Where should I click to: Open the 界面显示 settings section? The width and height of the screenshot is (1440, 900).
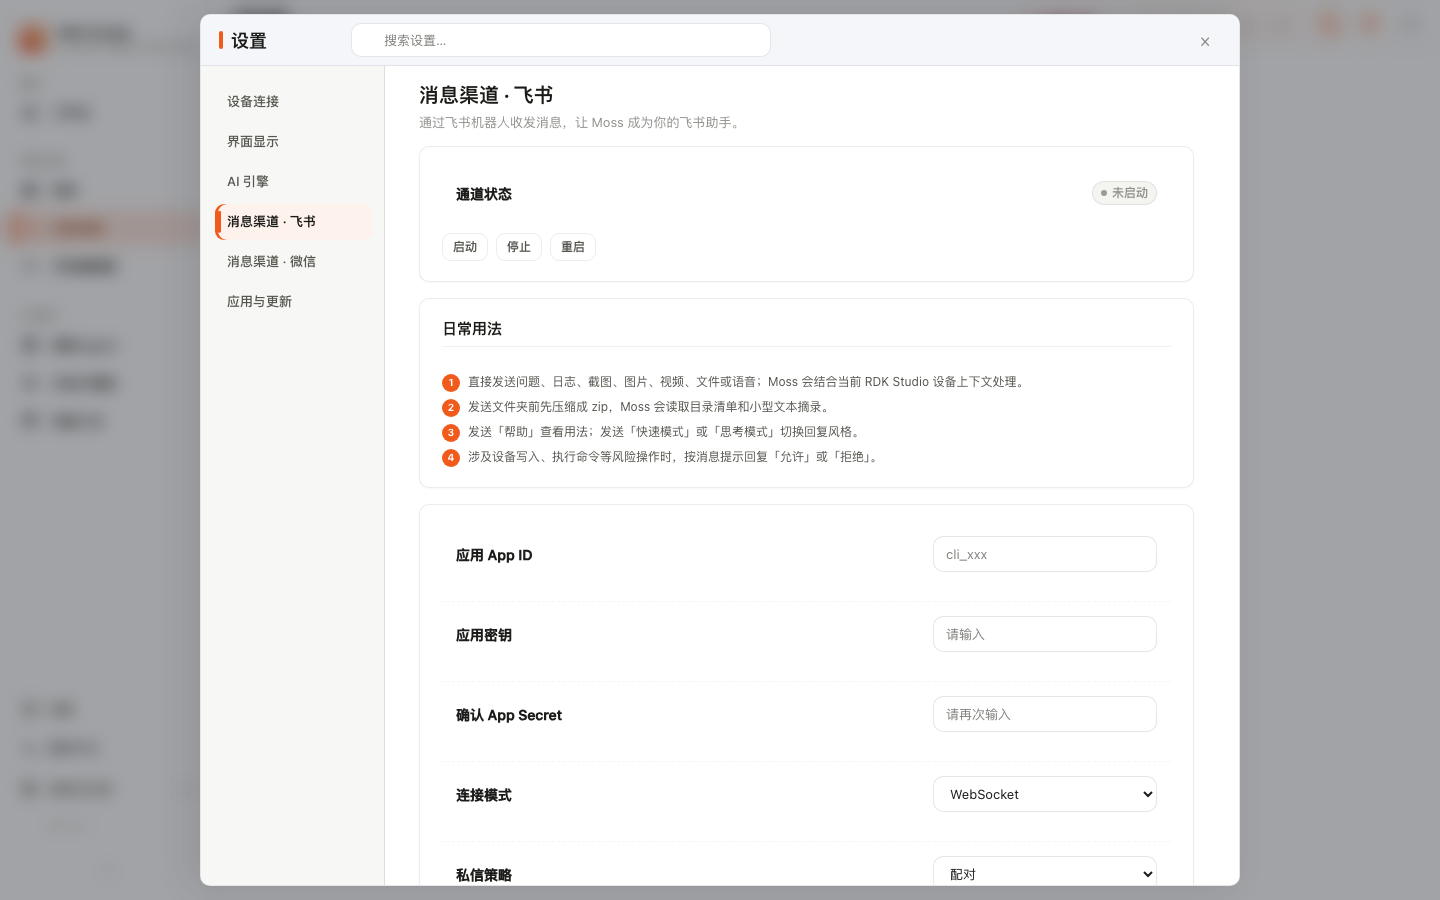coord(293,141)
